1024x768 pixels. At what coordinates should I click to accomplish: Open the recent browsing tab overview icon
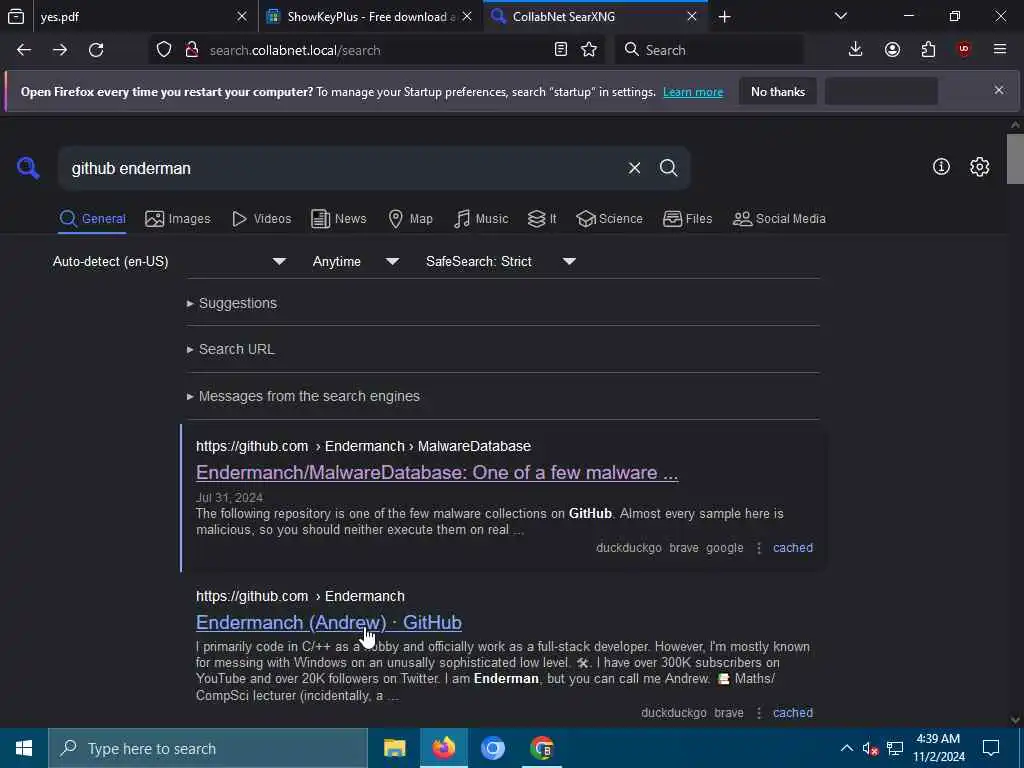[x=16, y=16]
